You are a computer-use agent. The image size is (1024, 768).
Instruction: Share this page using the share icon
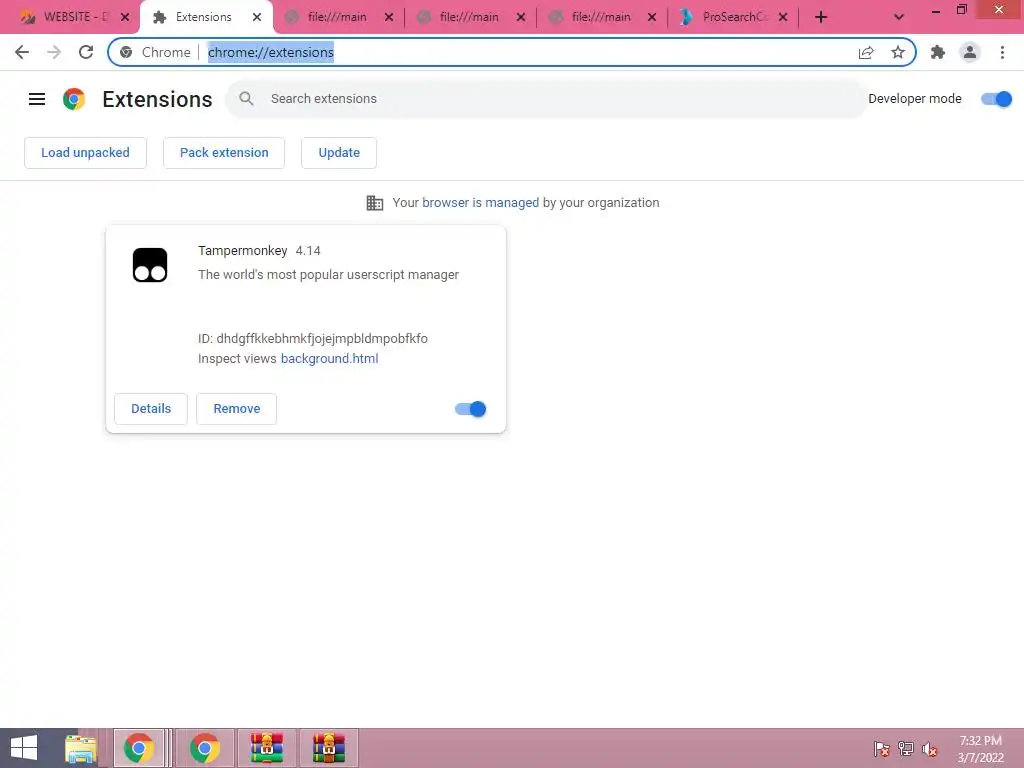[x=866, y=52]
